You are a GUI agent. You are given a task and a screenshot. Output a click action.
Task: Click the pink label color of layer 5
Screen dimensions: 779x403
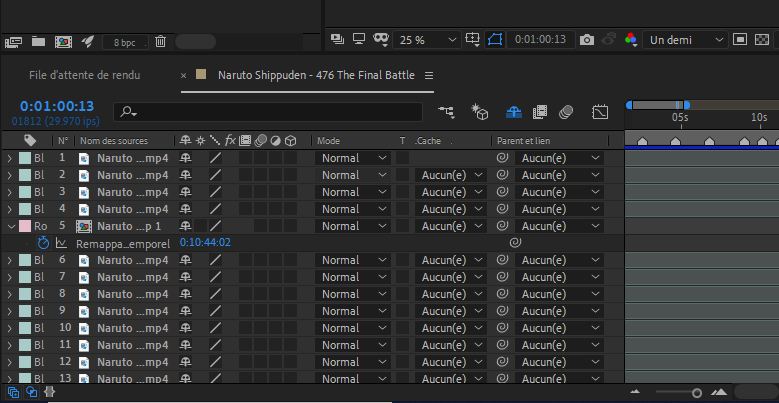(25, 226)
